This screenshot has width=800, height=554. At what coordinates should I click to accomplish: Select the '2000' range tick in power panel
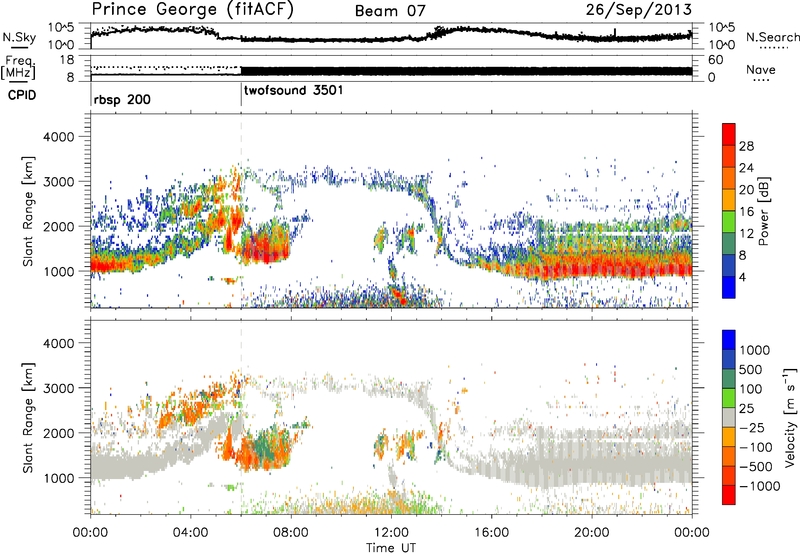click(x=58, y=226)
